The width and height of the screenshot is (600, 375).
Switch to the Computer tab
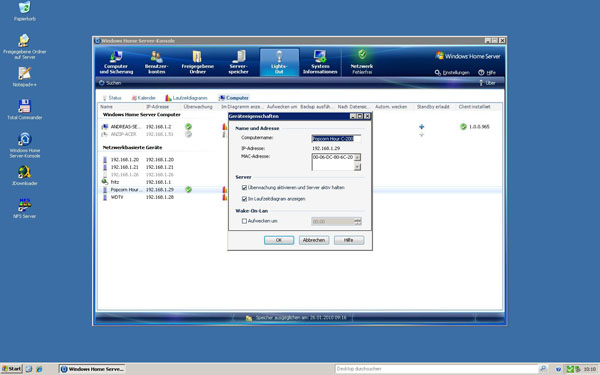234,98
